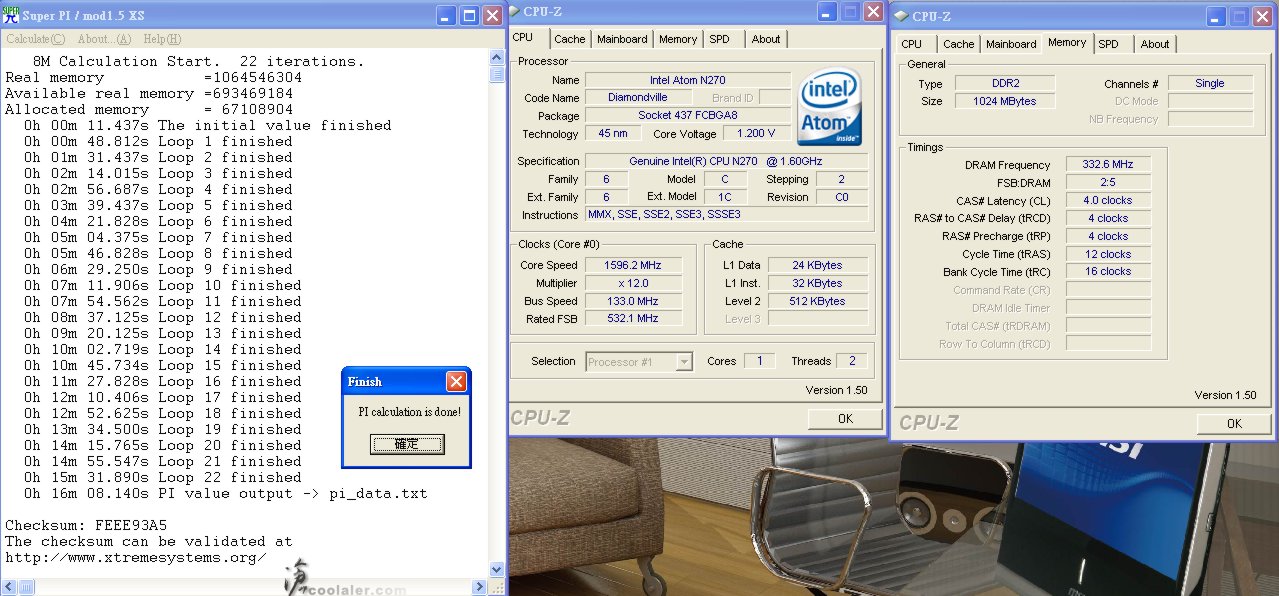Confirm the Finish dialog with the 確定 button
The height and width of the screenshot is (596, 1279).
pyautogui.click(x=407, y=444)
